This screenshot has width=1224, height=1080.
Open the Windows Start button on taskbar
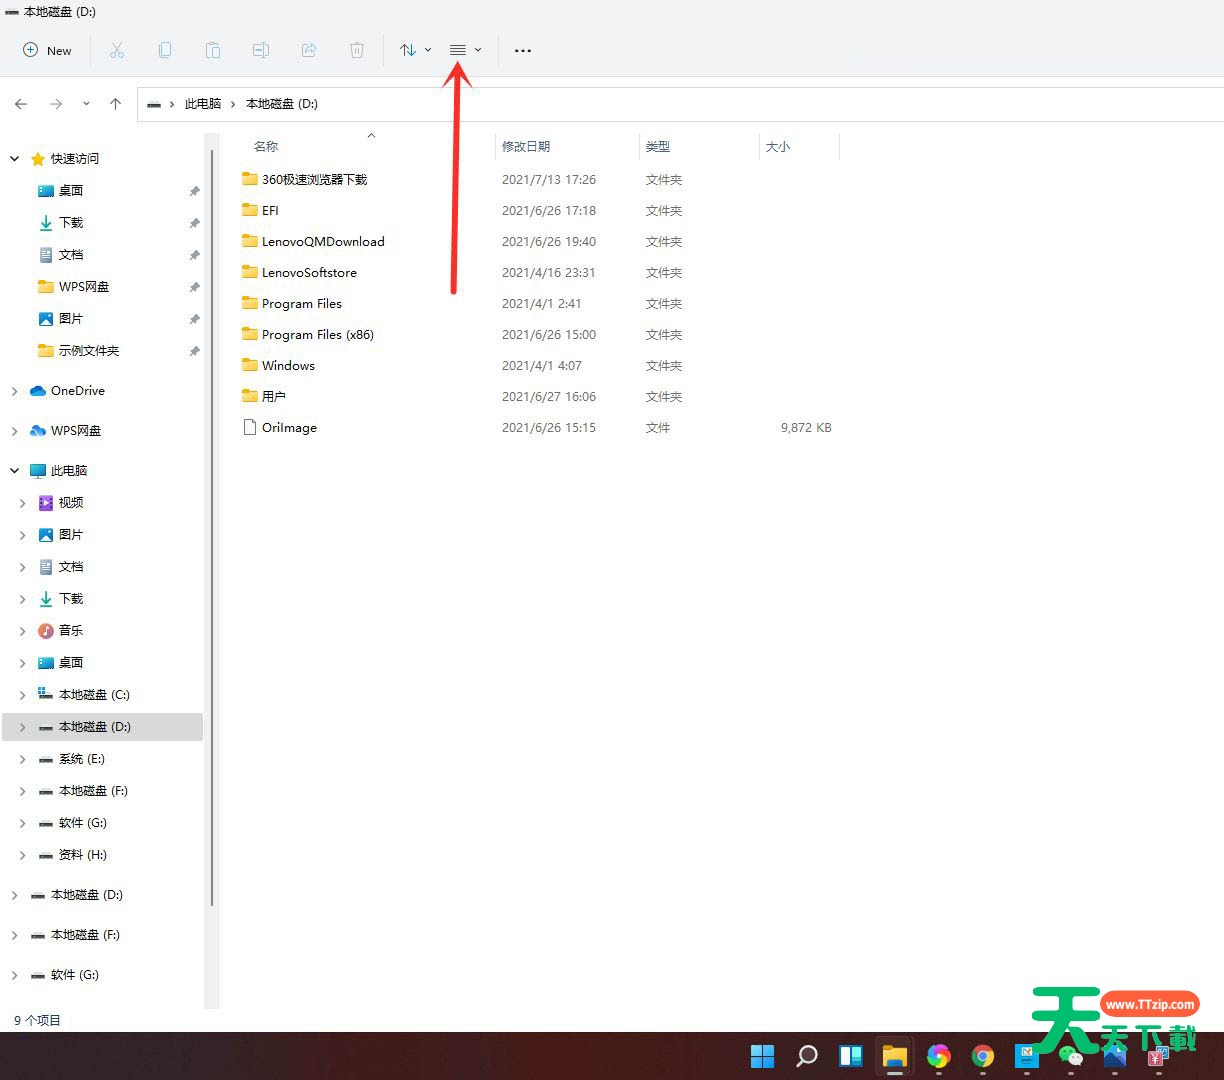[x=762, y=1056]
